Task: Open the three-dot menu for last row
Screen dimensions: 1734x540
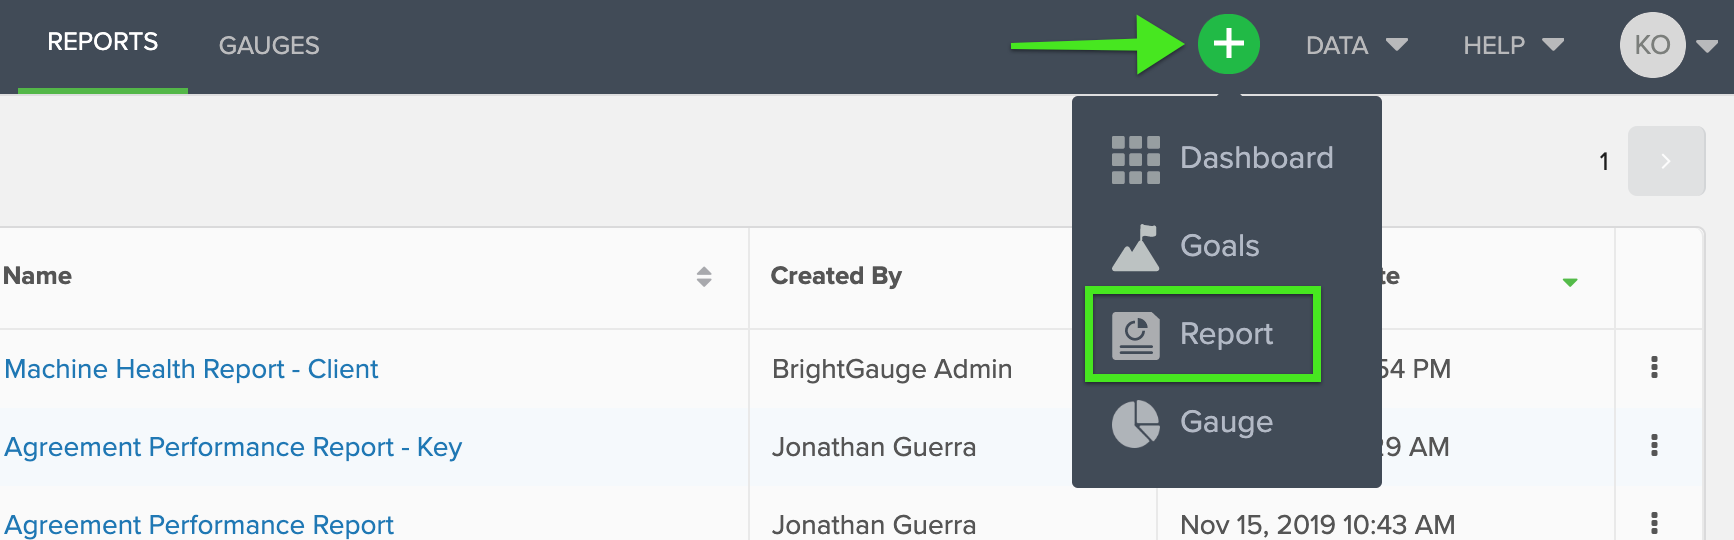Action: [x=1654, y=523]
